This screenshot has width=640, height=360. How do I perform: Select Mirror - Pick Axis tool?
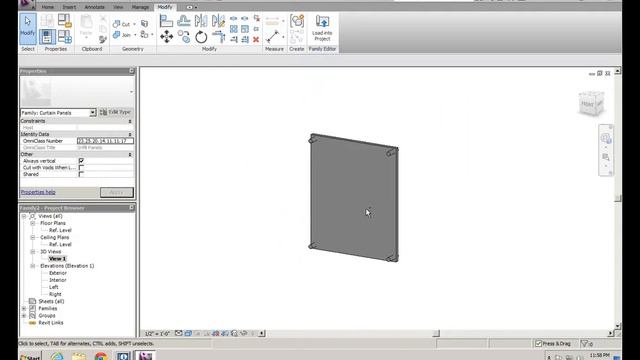(201, 20)
